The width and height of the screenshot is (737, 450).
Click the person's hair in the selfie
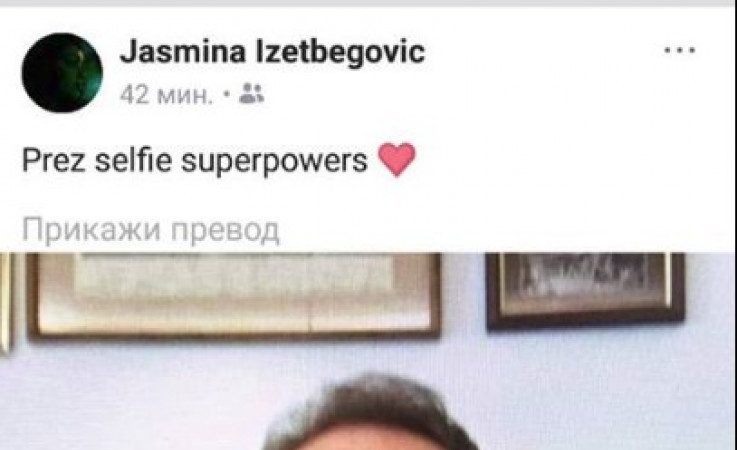(371, 411)
